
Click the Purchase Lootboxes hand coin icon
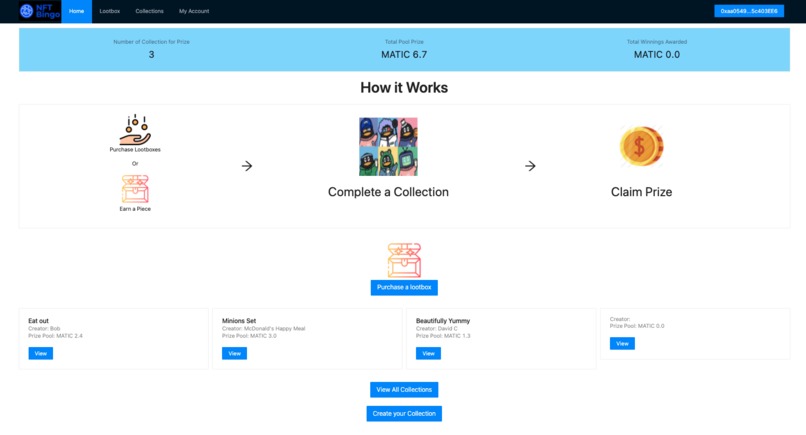[135, 130]
